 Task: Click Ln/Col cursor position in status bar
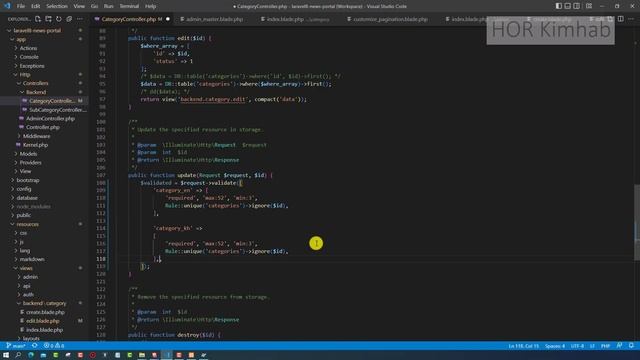point(524,346)
